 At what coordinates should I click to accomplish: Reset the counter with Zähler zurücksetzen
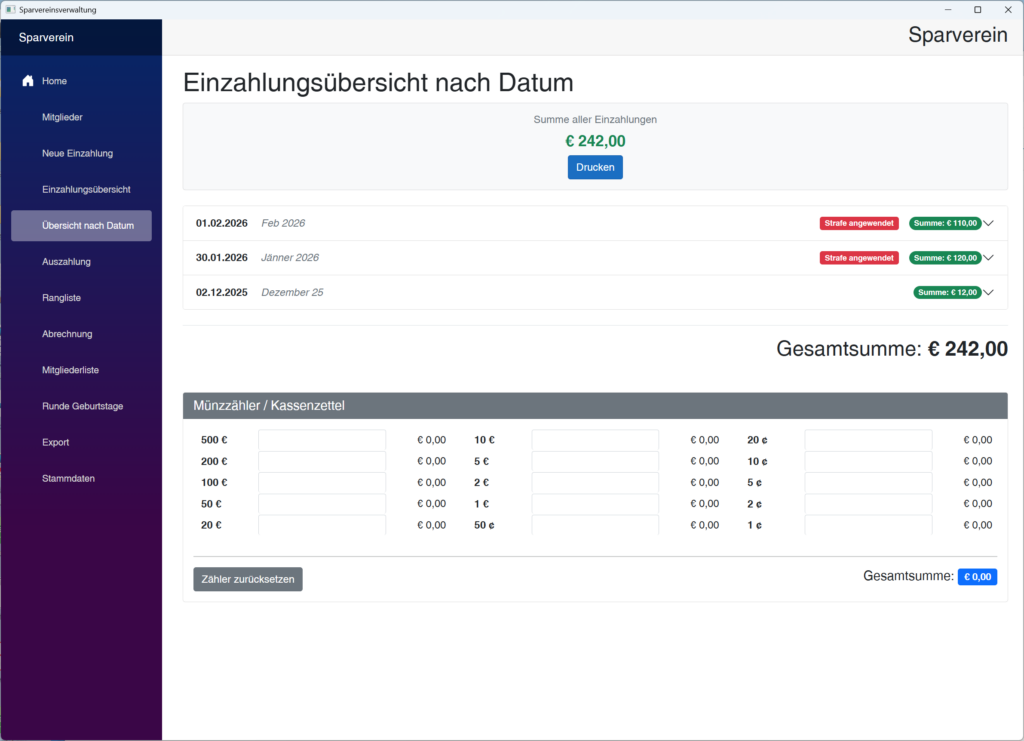[248, 579]
